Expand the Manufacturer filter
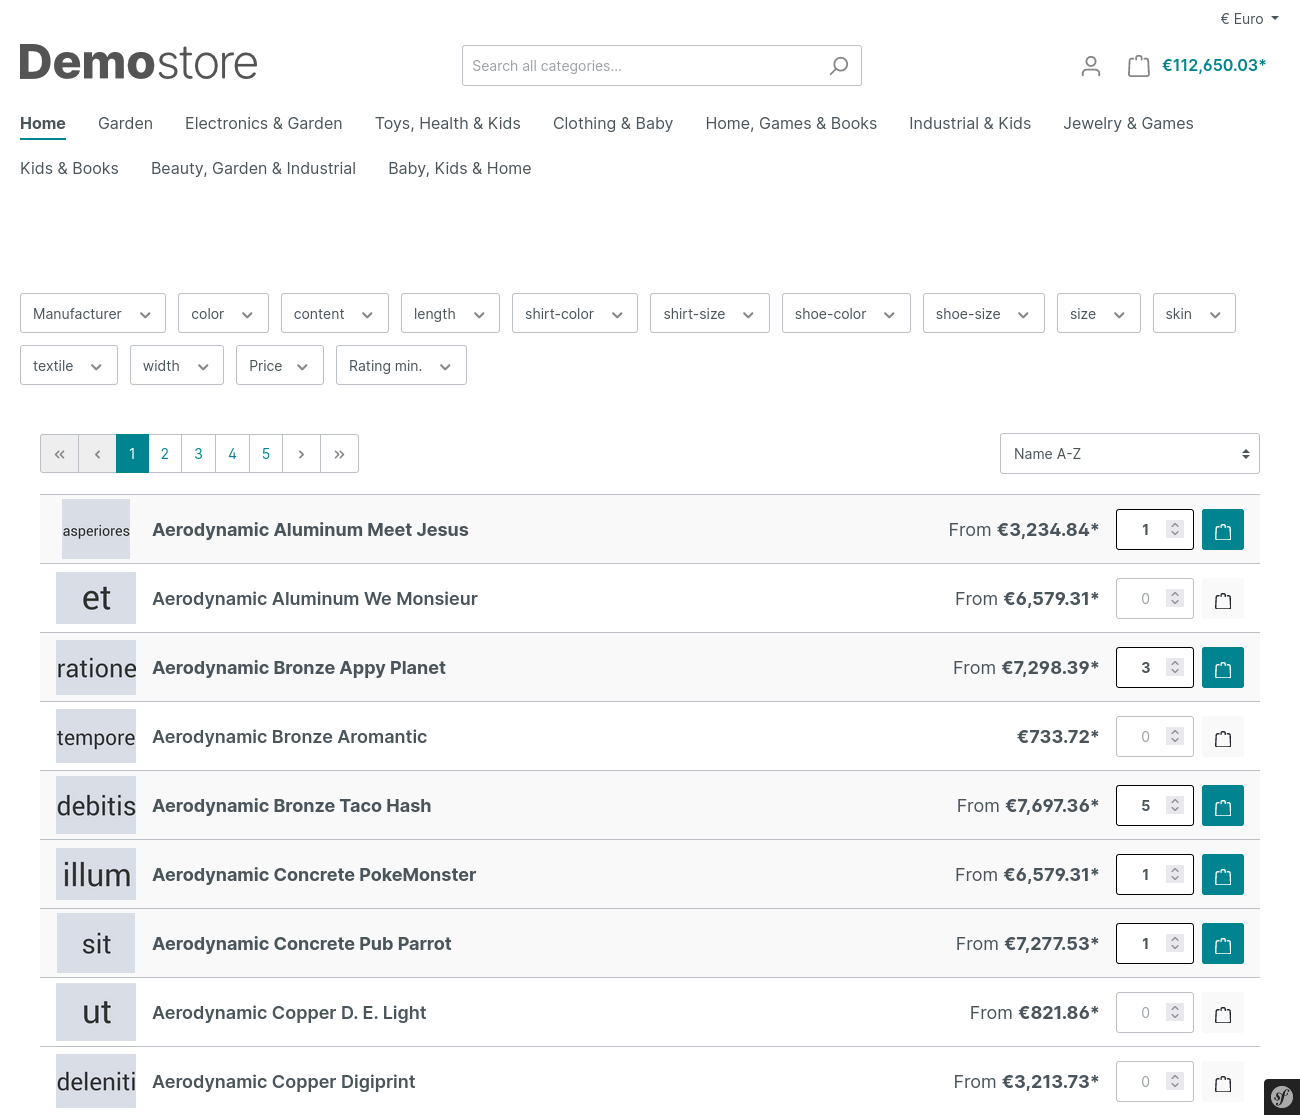 pos(93,313)
